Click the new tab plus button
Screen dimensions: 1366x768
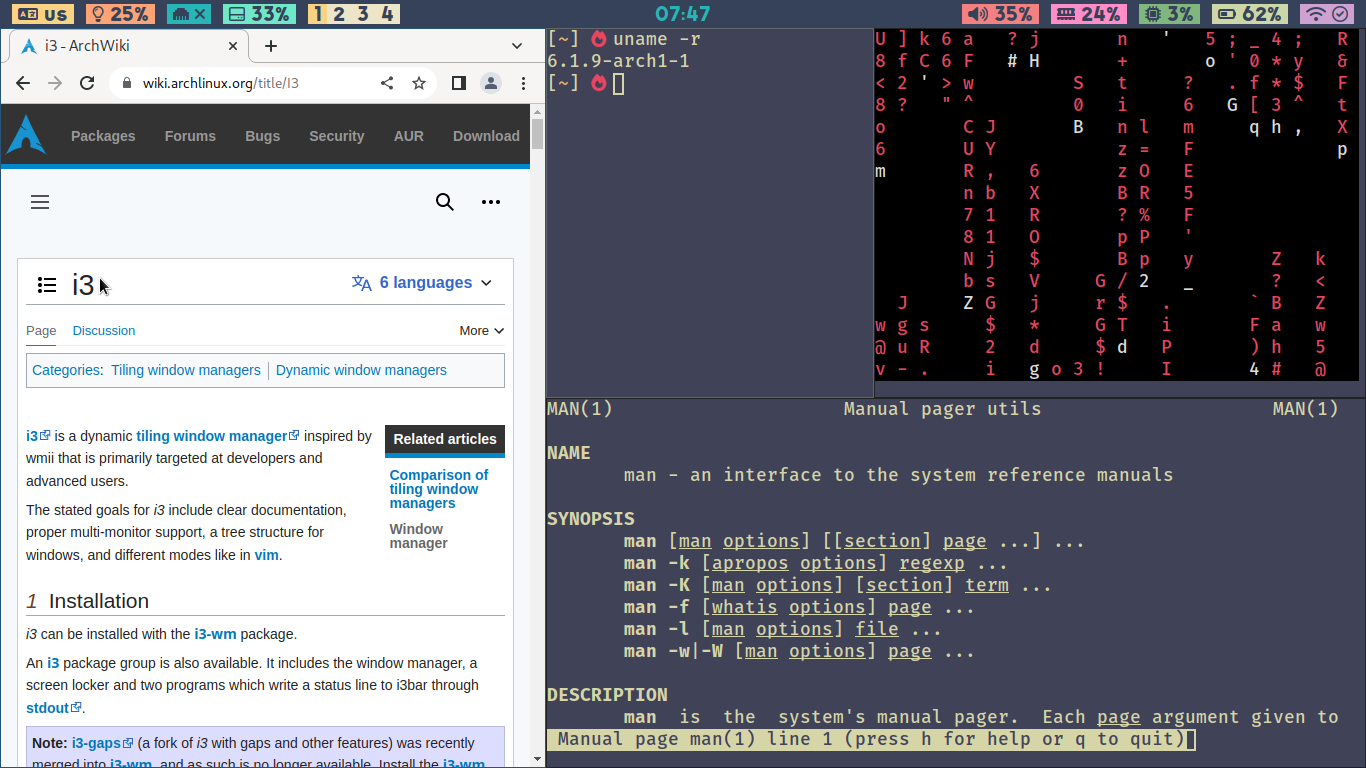click(270, 46)
